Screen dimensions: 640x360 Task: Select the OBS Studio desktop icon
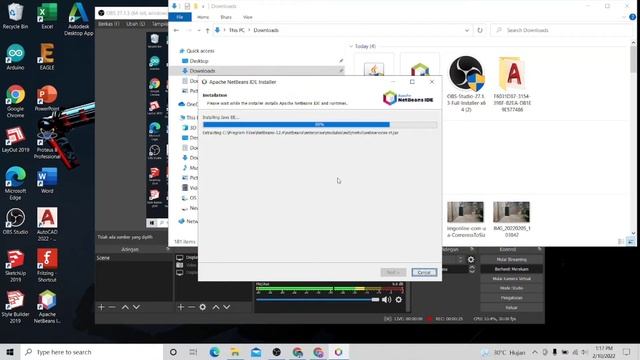tap(15, 222)
